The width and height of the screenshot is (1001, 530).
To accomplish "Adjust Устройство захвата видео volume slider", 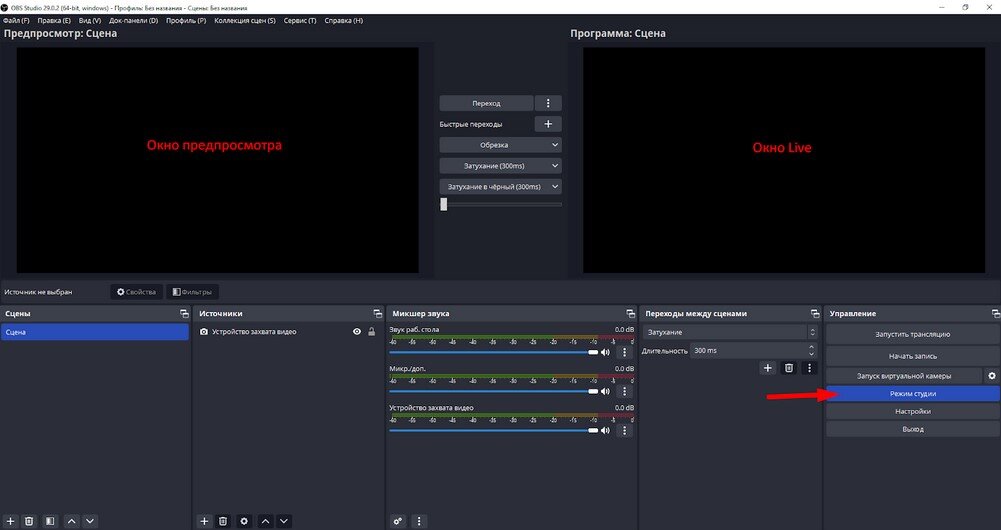I will click(493, 430).
